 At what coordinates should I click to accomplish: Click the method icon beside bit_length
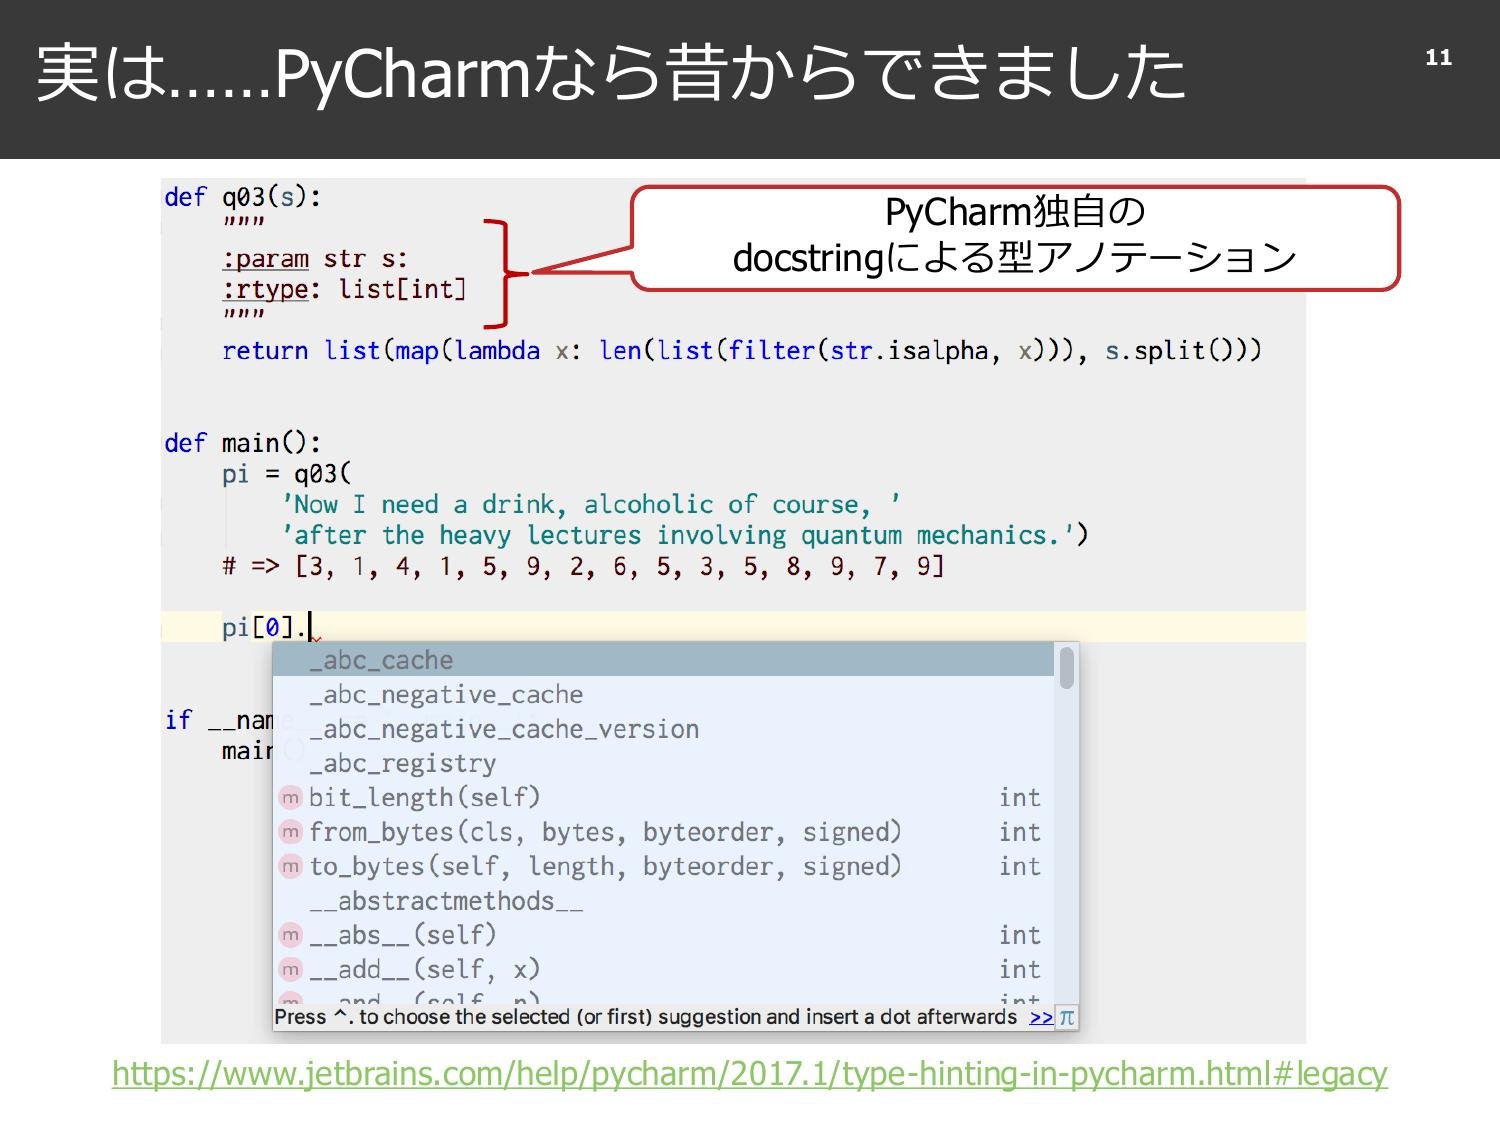point(290,797)
